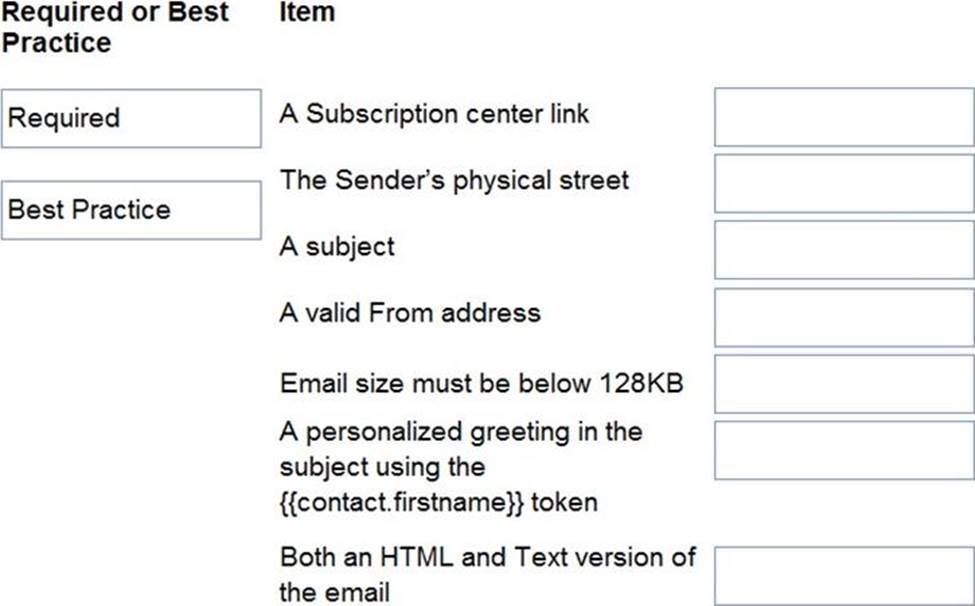Click the 'Required or Best Practice' column heading

117,27
